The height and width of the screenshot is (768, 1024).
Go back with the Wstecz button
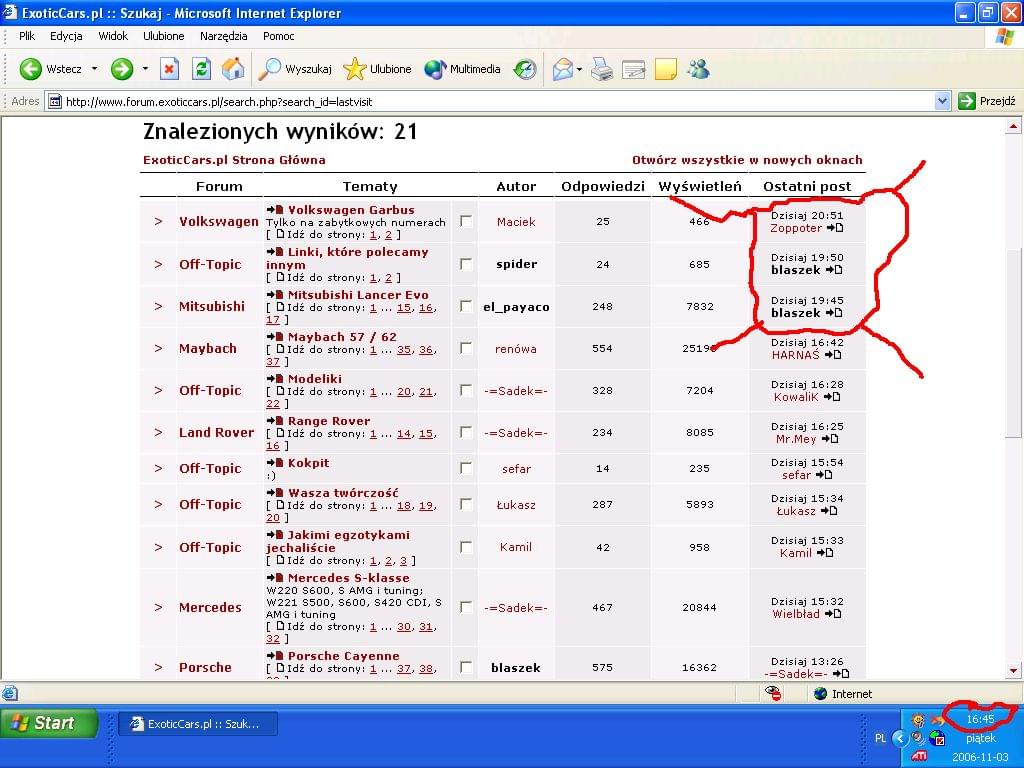[51, 69]
